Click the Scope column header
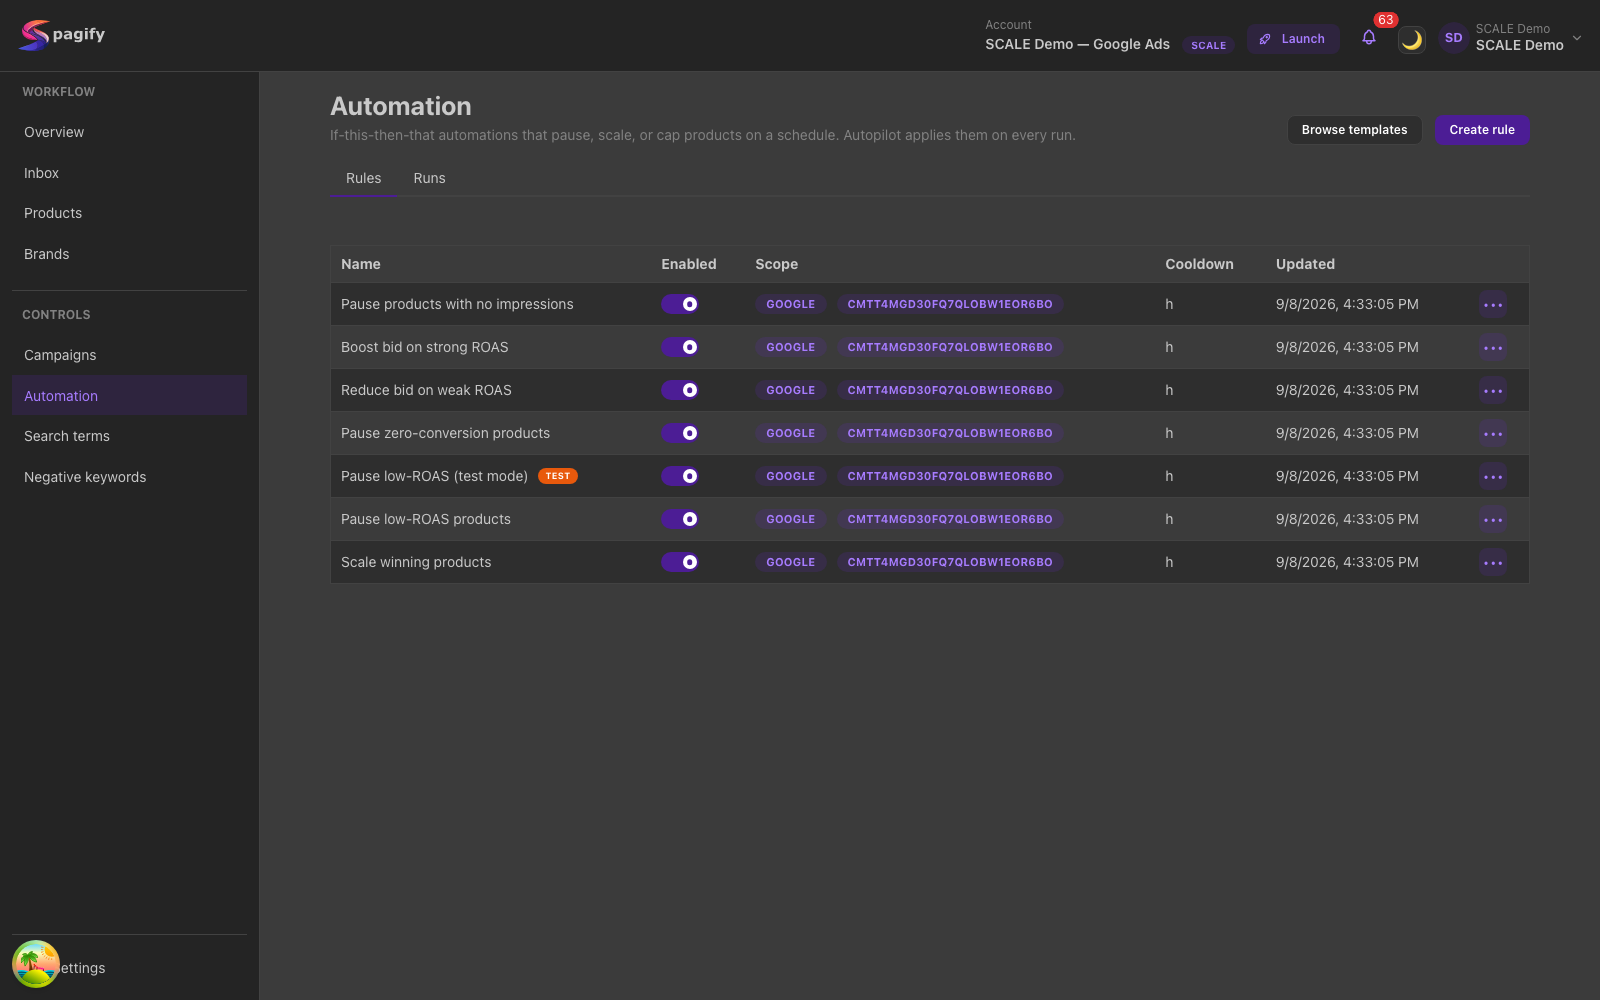1600x1000 pixels. pyautogui.click(x=777, y=264)
